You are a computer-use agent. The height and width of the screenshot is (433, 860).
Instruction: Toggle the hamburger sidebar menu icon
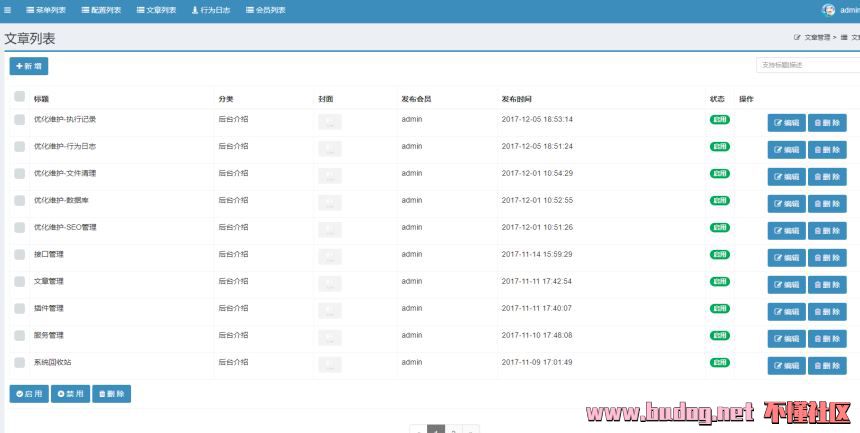(x=8, y=10)
